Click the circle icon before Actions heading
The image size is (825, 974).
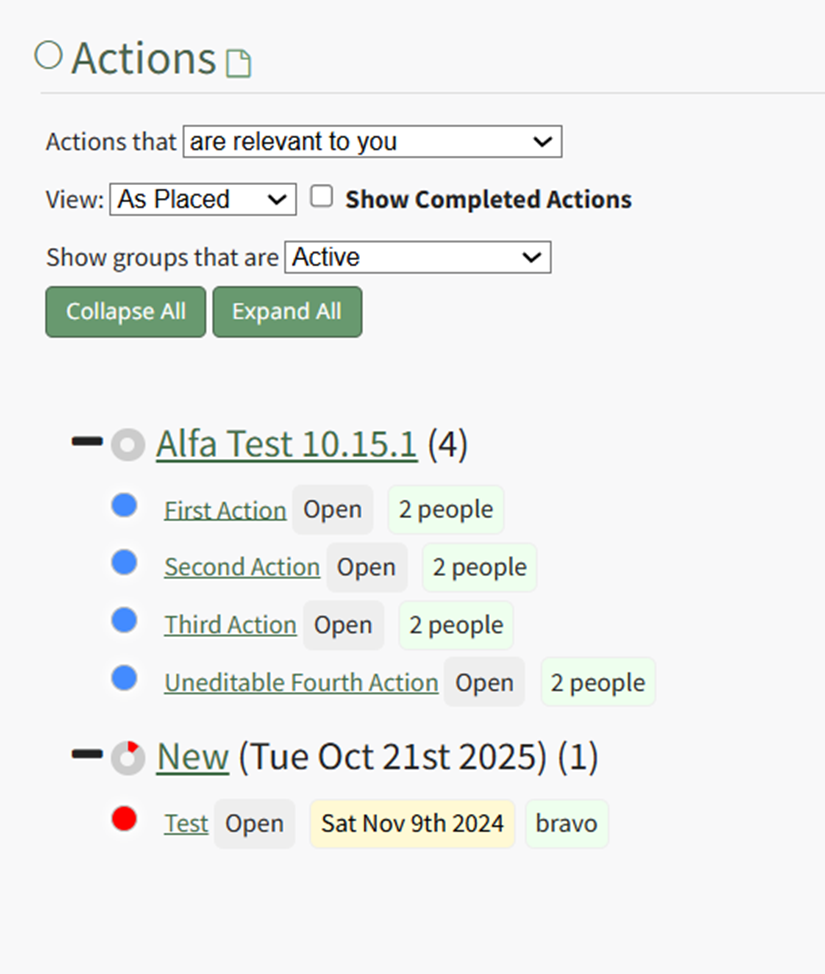coord(48,55)
